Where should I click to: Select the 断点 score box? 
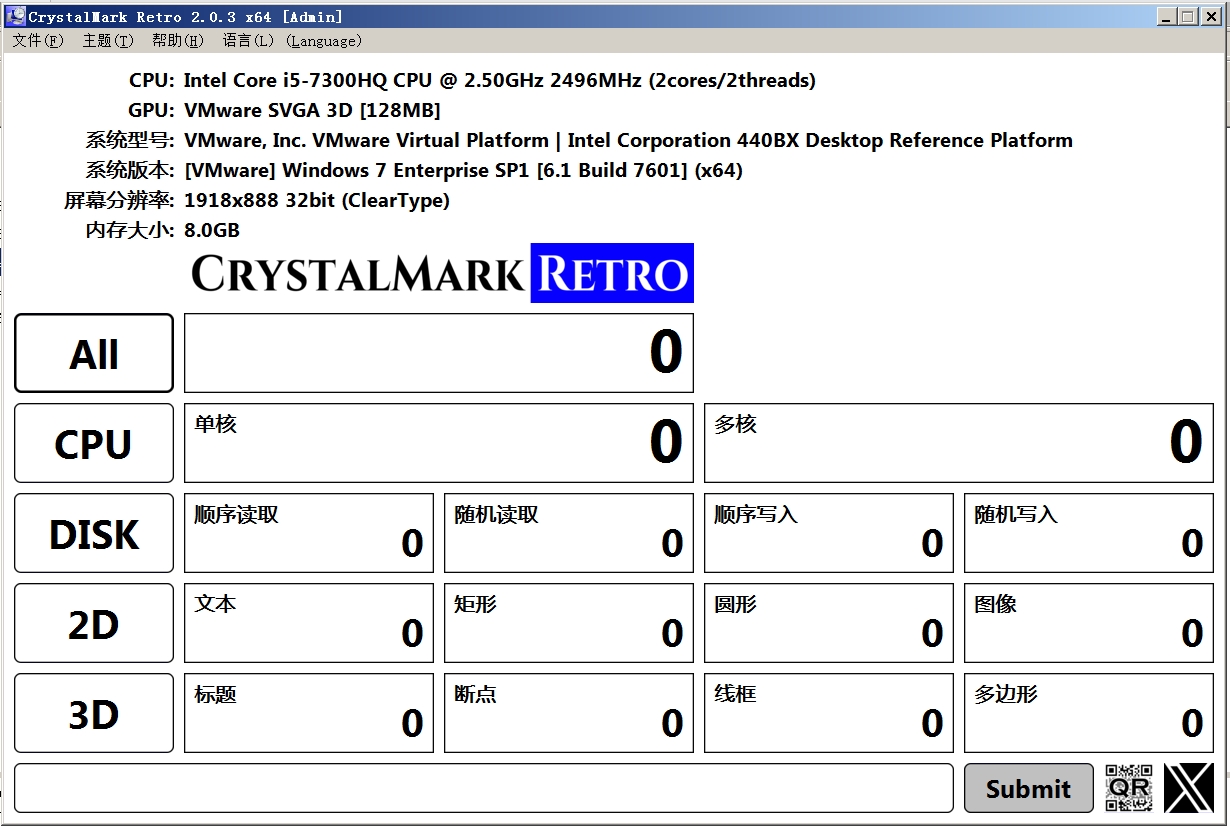(569, 713)
